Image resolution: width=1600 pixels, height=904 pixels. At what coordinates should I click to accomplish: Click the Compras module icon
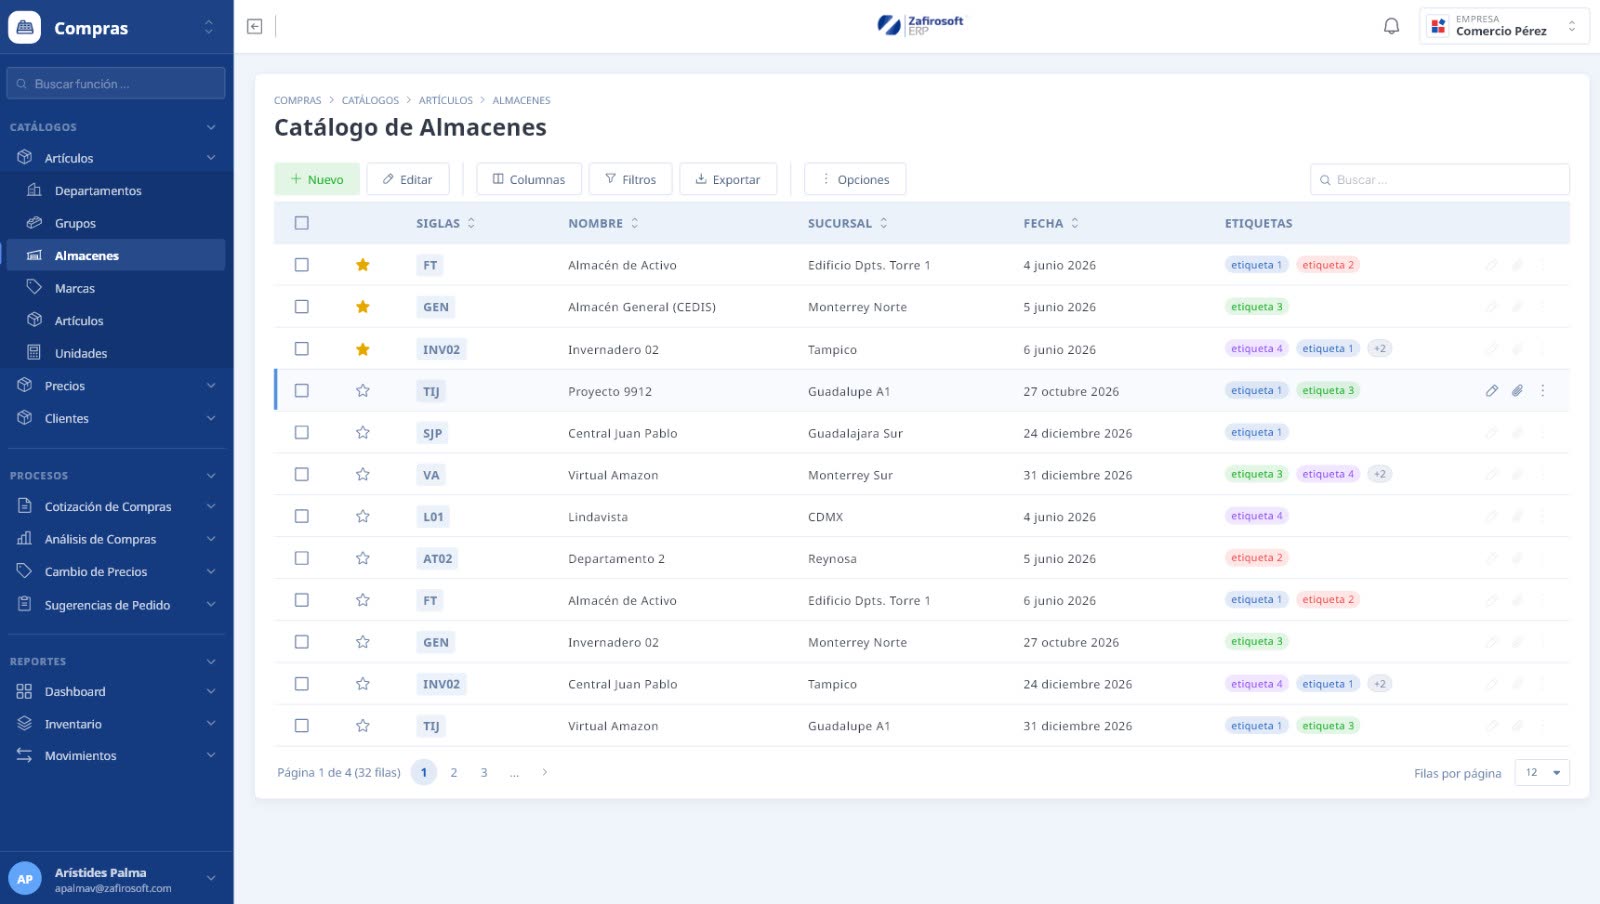coord(25,27)
